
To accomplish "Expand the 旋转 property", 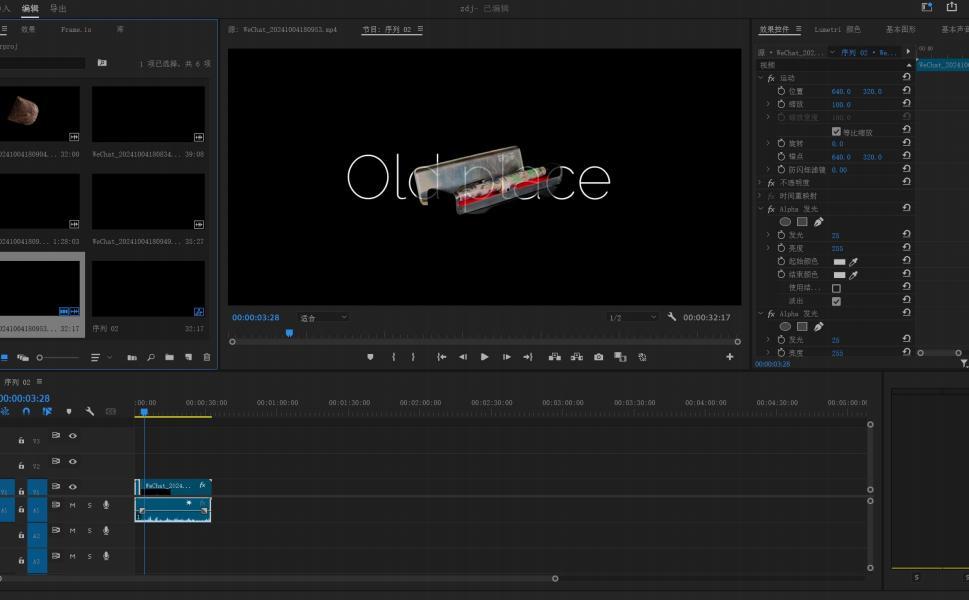I will [x=768, y=143].
